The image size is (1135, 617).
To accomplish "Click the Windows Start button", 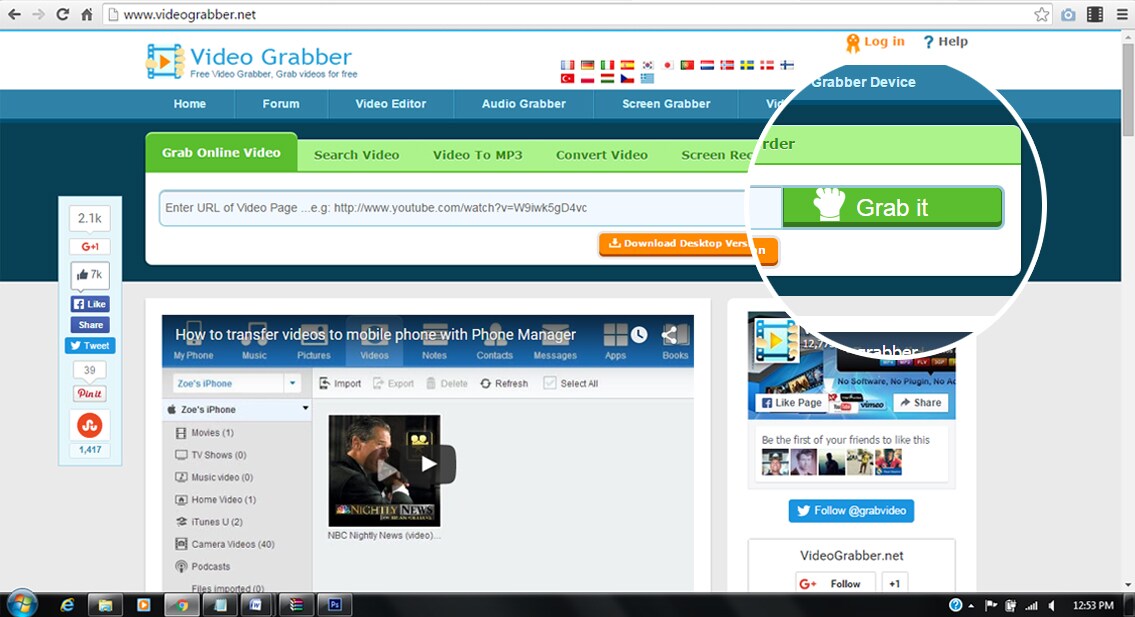I will click(x=22, y=603).
